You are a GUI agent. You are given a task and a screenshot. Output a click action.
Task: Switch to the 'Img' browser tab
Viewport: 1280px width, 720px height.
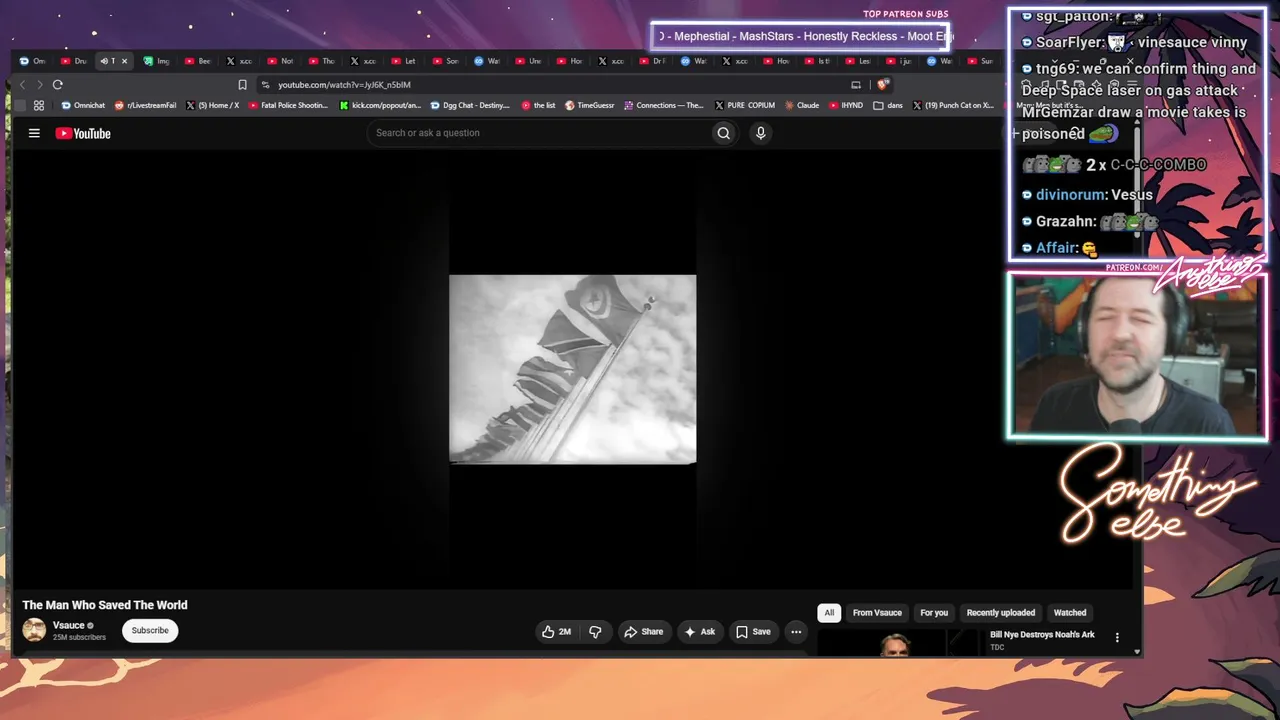click(x=156, y=61)
